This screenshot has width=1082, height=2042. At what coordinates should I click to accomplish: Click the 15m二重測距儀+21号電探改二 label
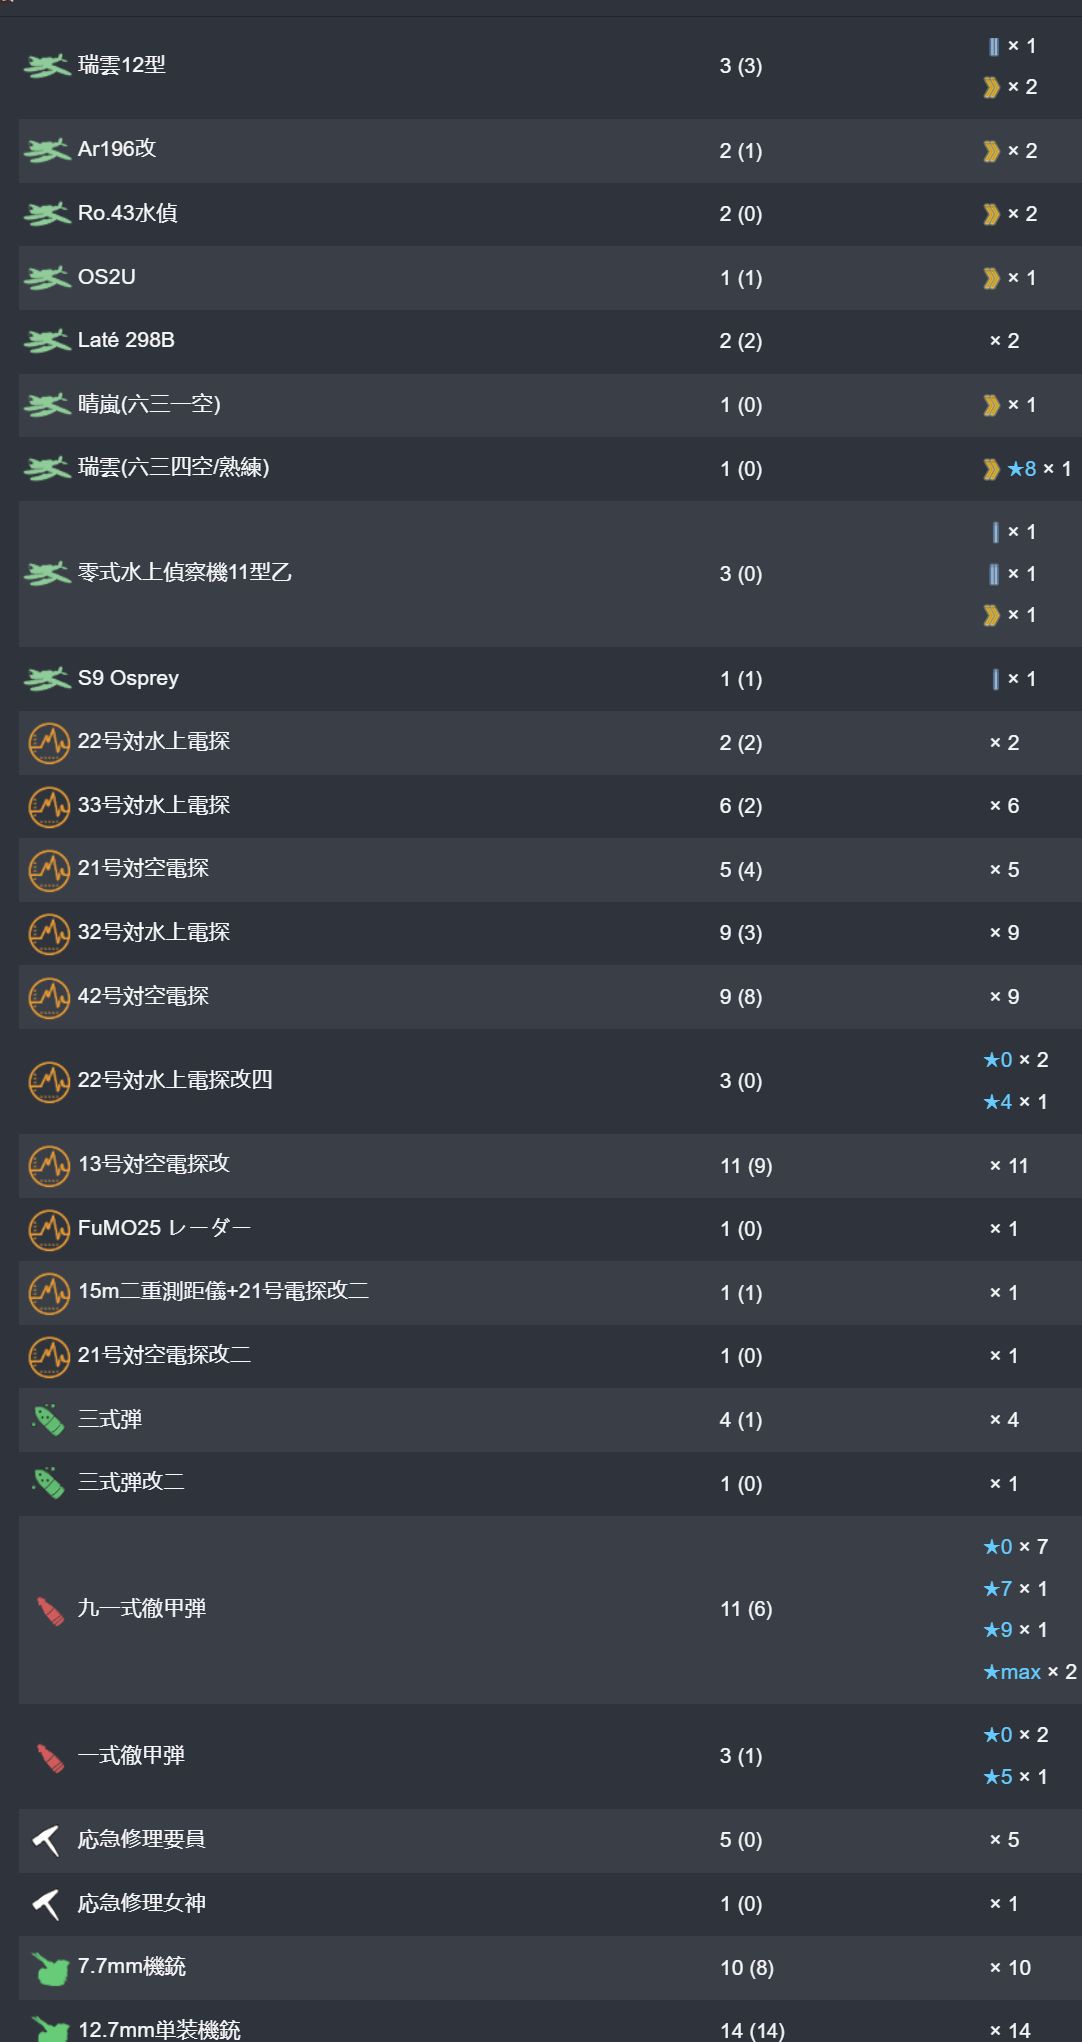[224, 1291]
